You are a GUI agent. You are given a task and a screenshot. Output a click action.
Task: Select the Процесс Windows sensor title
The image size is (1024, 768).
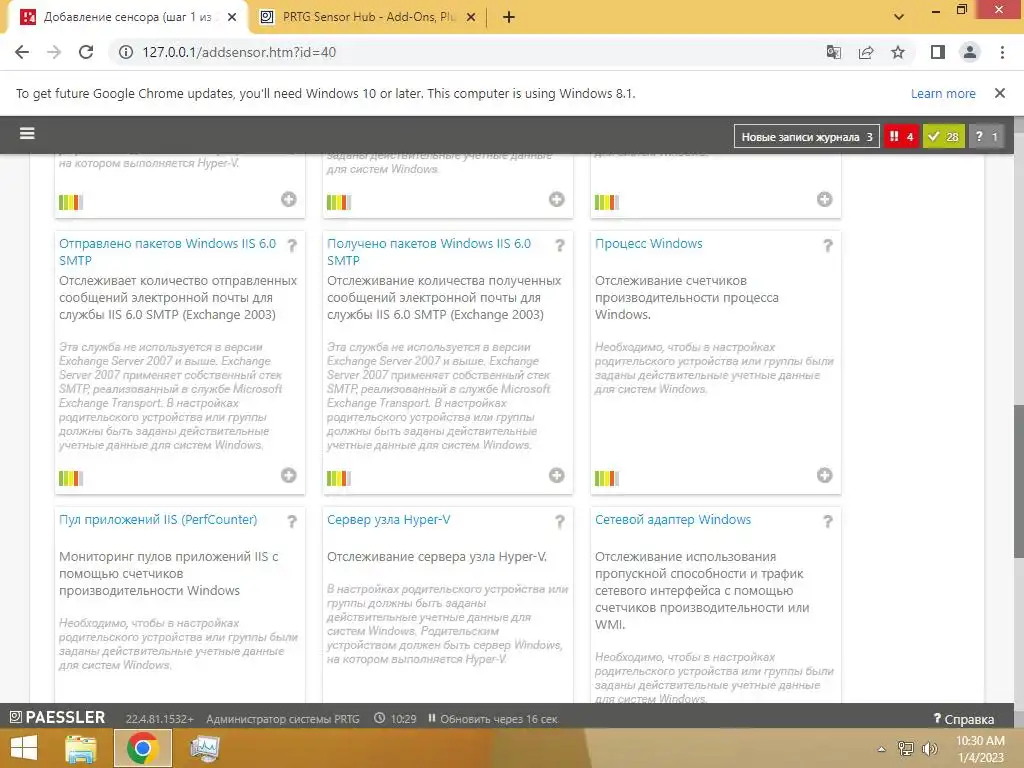[648, 244]
